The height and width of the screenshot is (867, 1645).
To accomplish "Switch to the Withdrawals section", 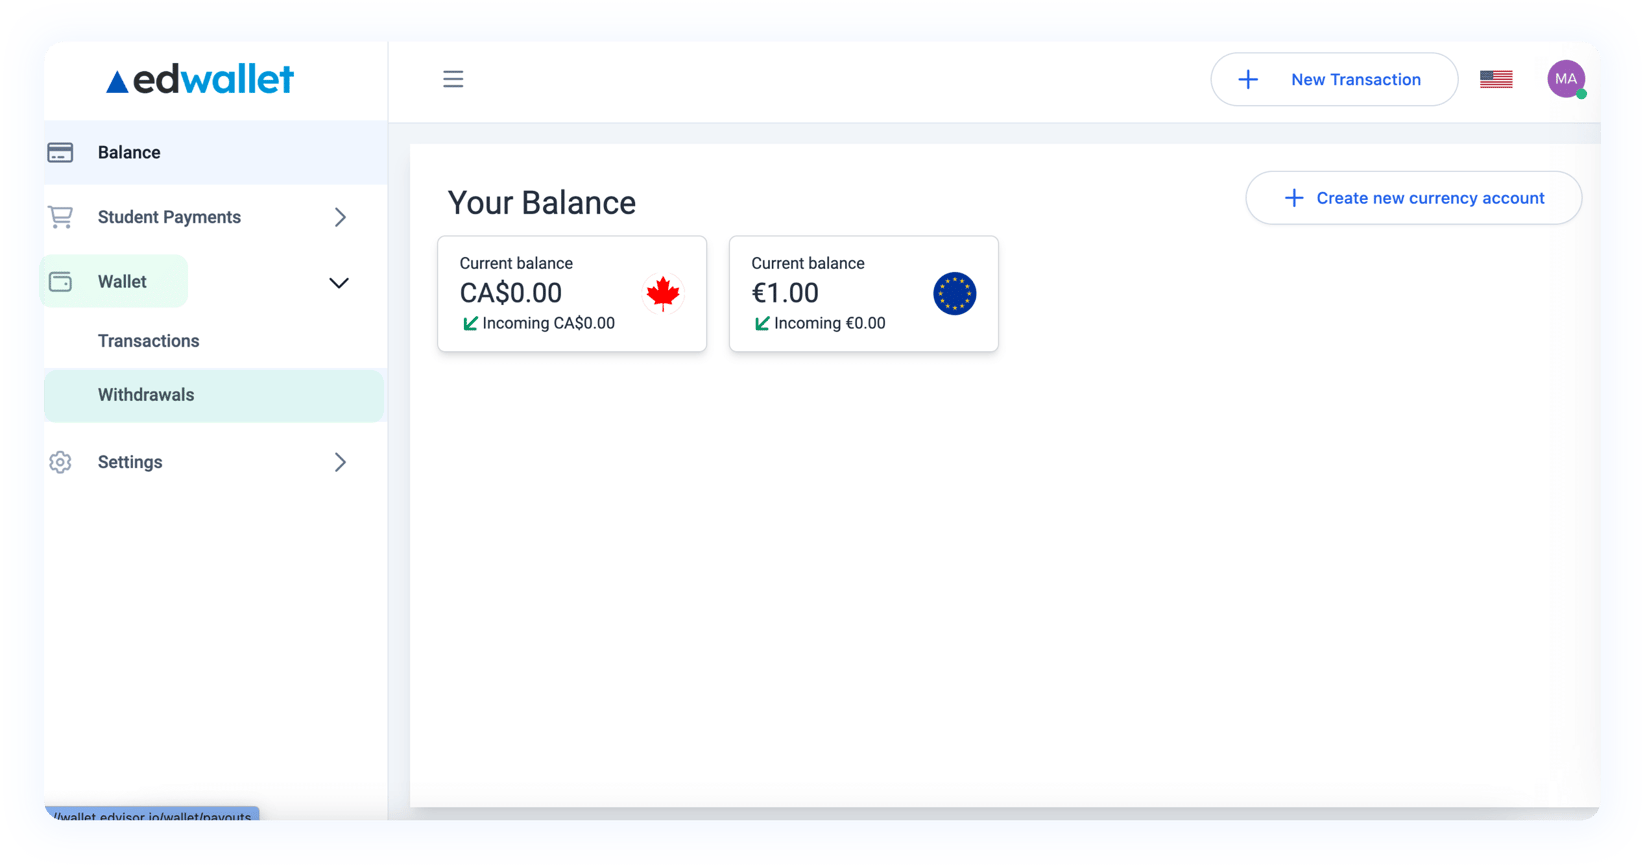I will point(145,395).
